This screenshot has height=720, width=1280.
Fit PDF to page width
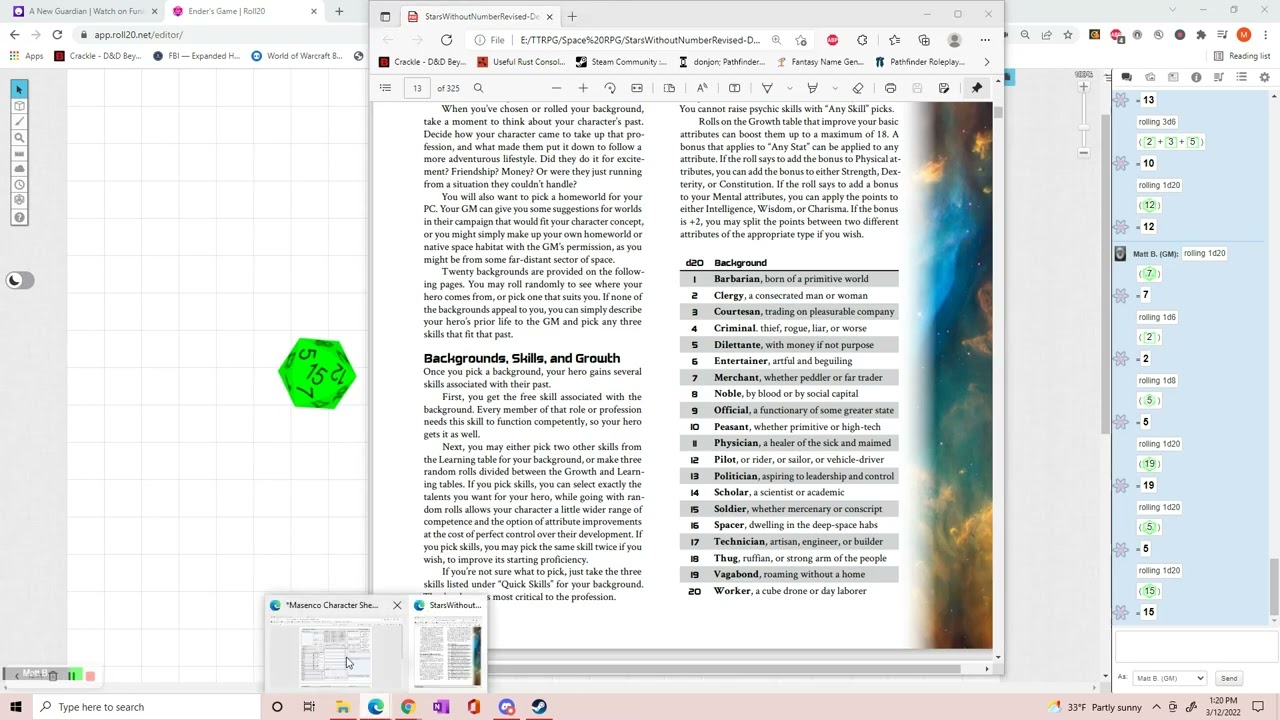click(637, 88)
